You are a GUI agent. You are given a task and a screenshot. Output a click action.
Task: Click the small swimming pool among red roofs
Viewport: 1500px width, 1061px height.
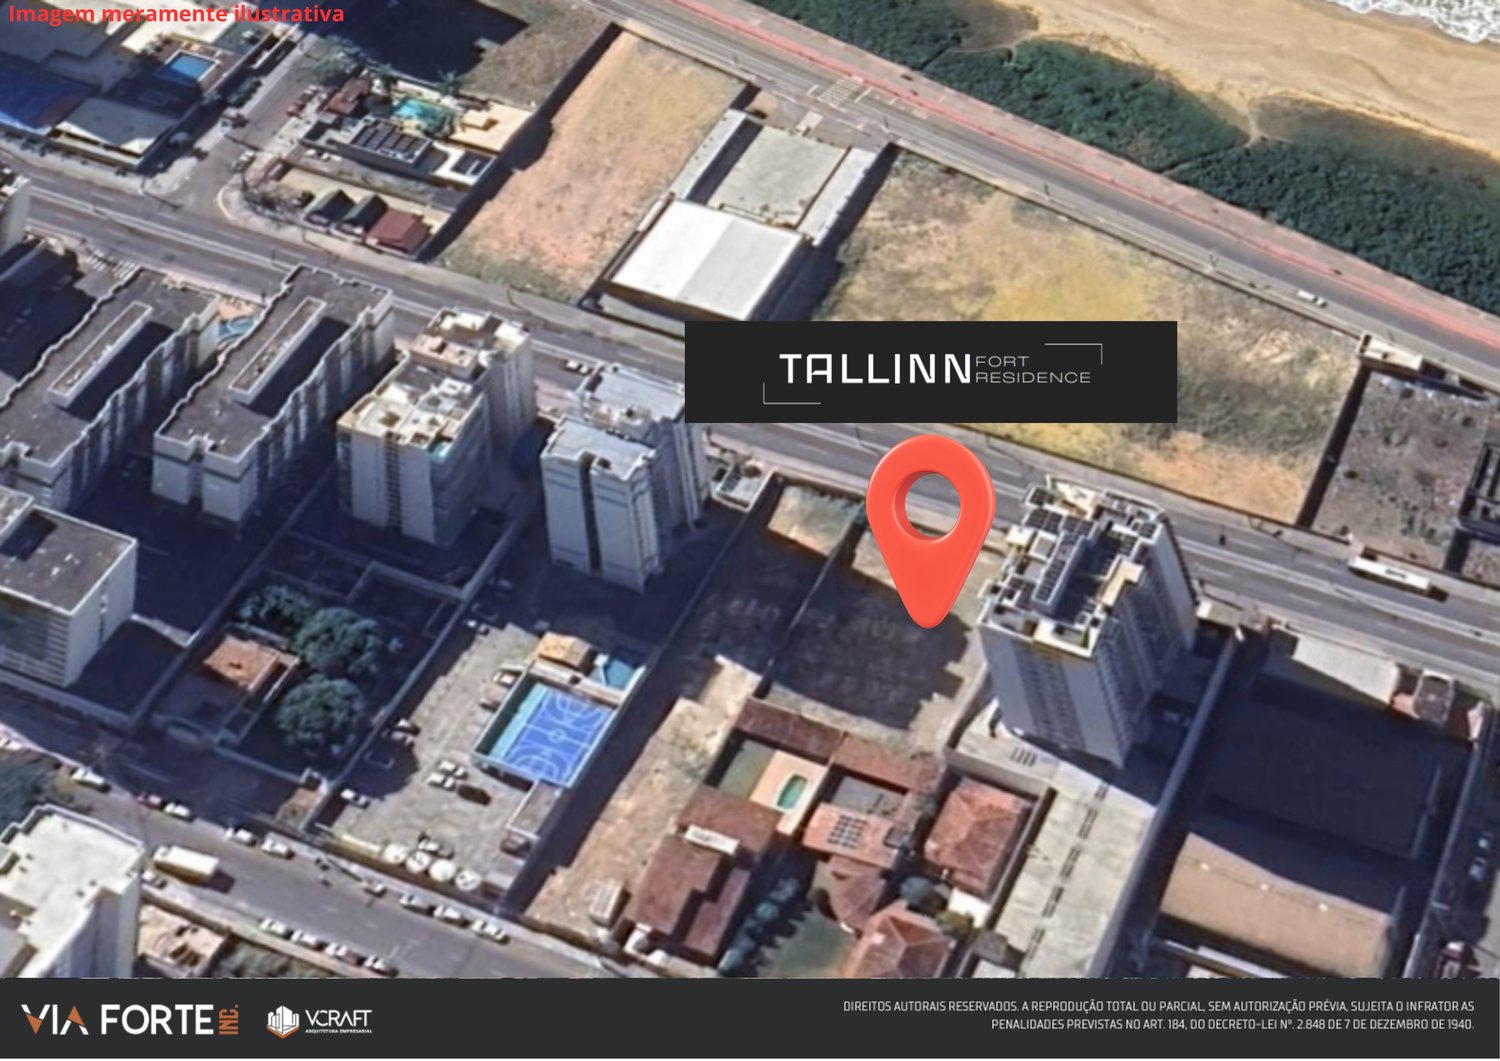pos(791,792)
